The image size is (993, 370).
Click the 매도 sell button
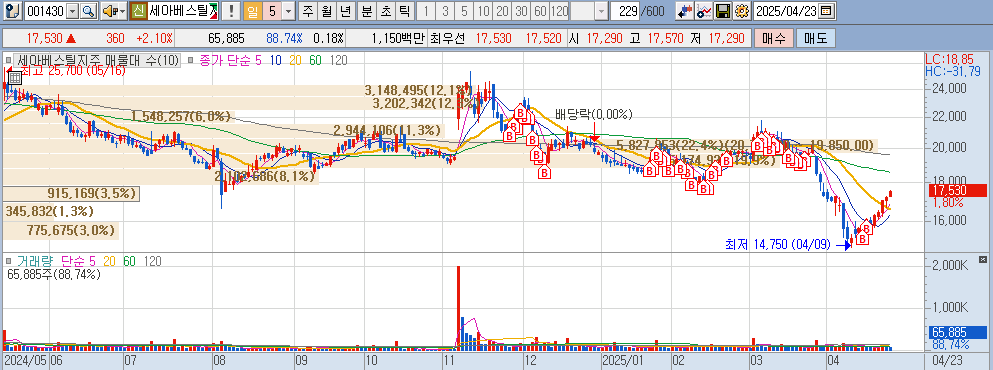(816, 38)
